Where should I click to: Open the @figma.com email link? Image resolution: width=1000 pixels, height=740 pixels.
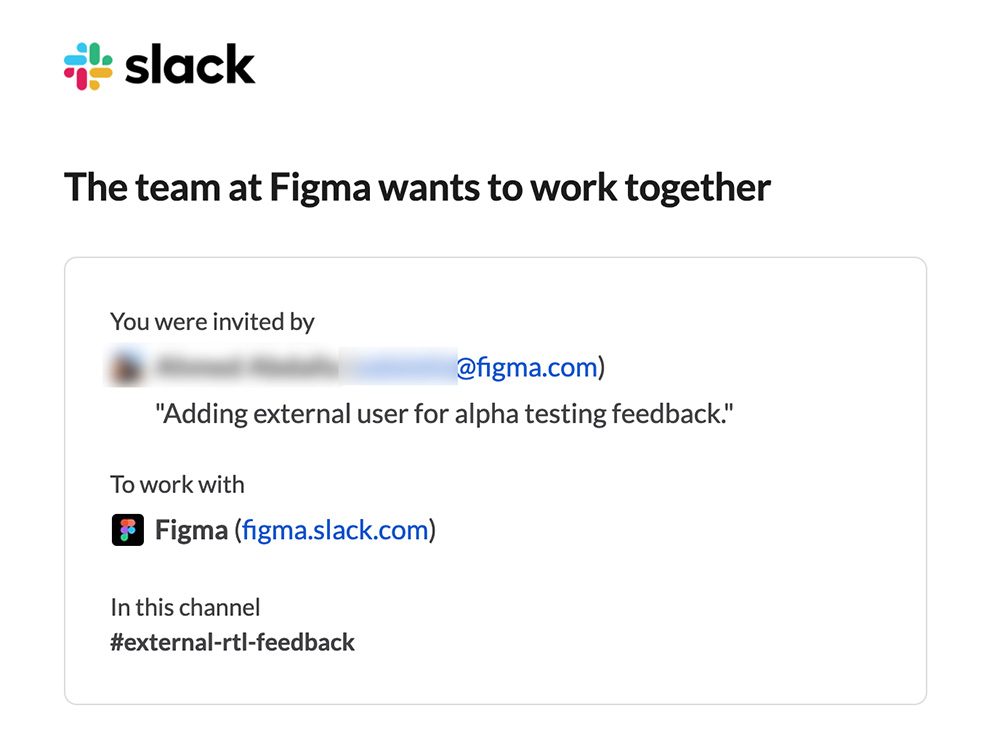(527, 368)
